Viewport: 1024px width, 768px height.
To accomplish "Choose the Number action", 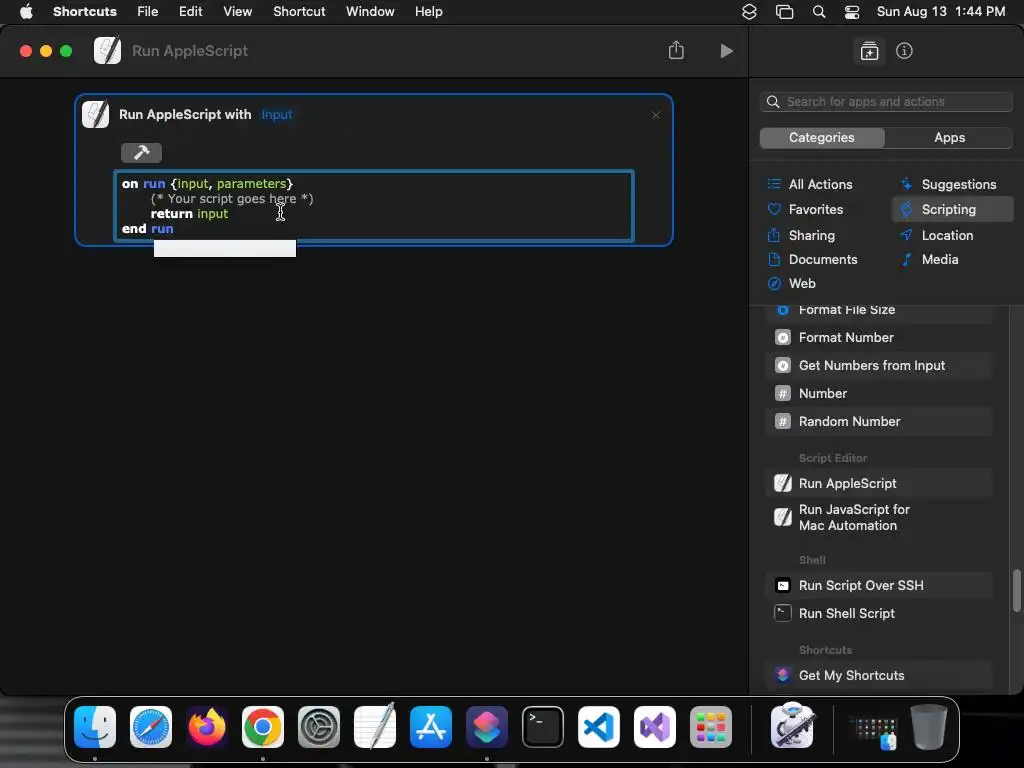I will [878, 394].
